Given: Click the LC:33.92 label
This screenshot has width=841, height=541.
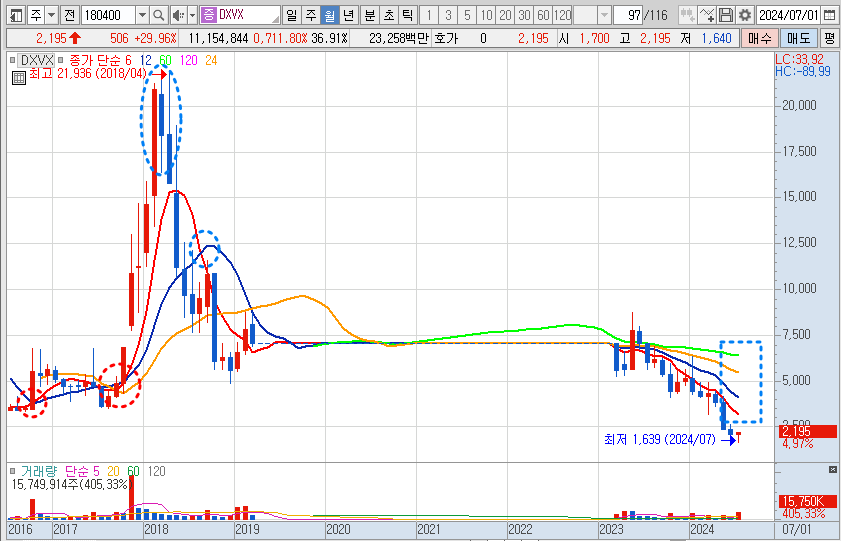Looking at the screenshot, I should (x=799, y=58).
